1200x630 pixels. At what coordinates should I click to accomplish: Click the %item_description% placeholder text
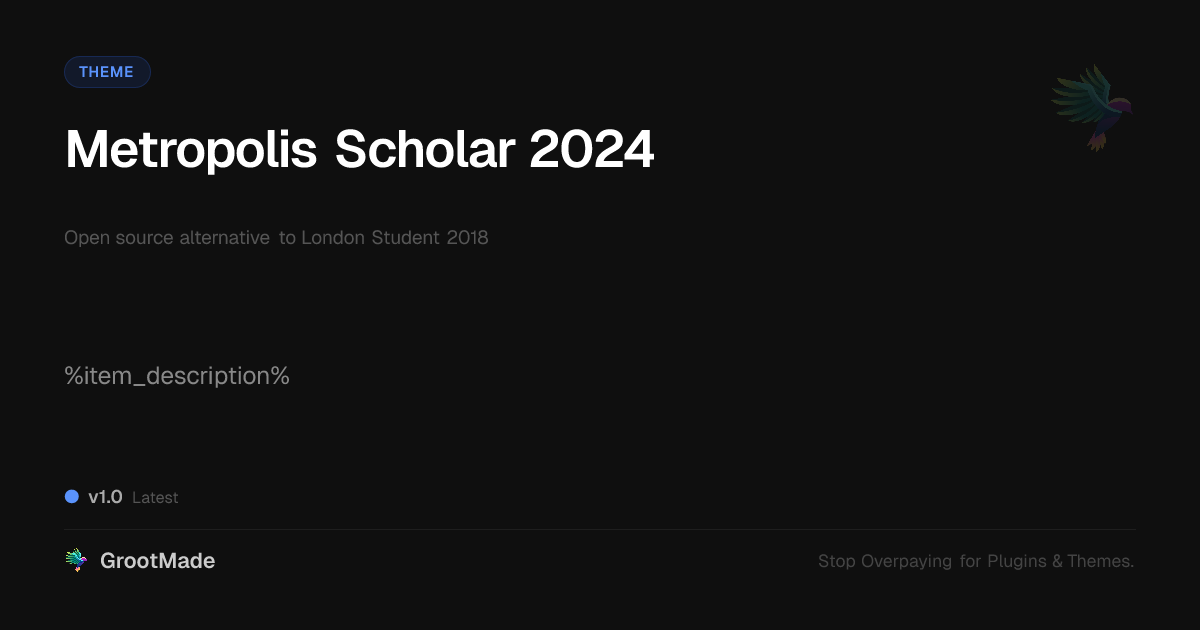(x=177, y=376)
